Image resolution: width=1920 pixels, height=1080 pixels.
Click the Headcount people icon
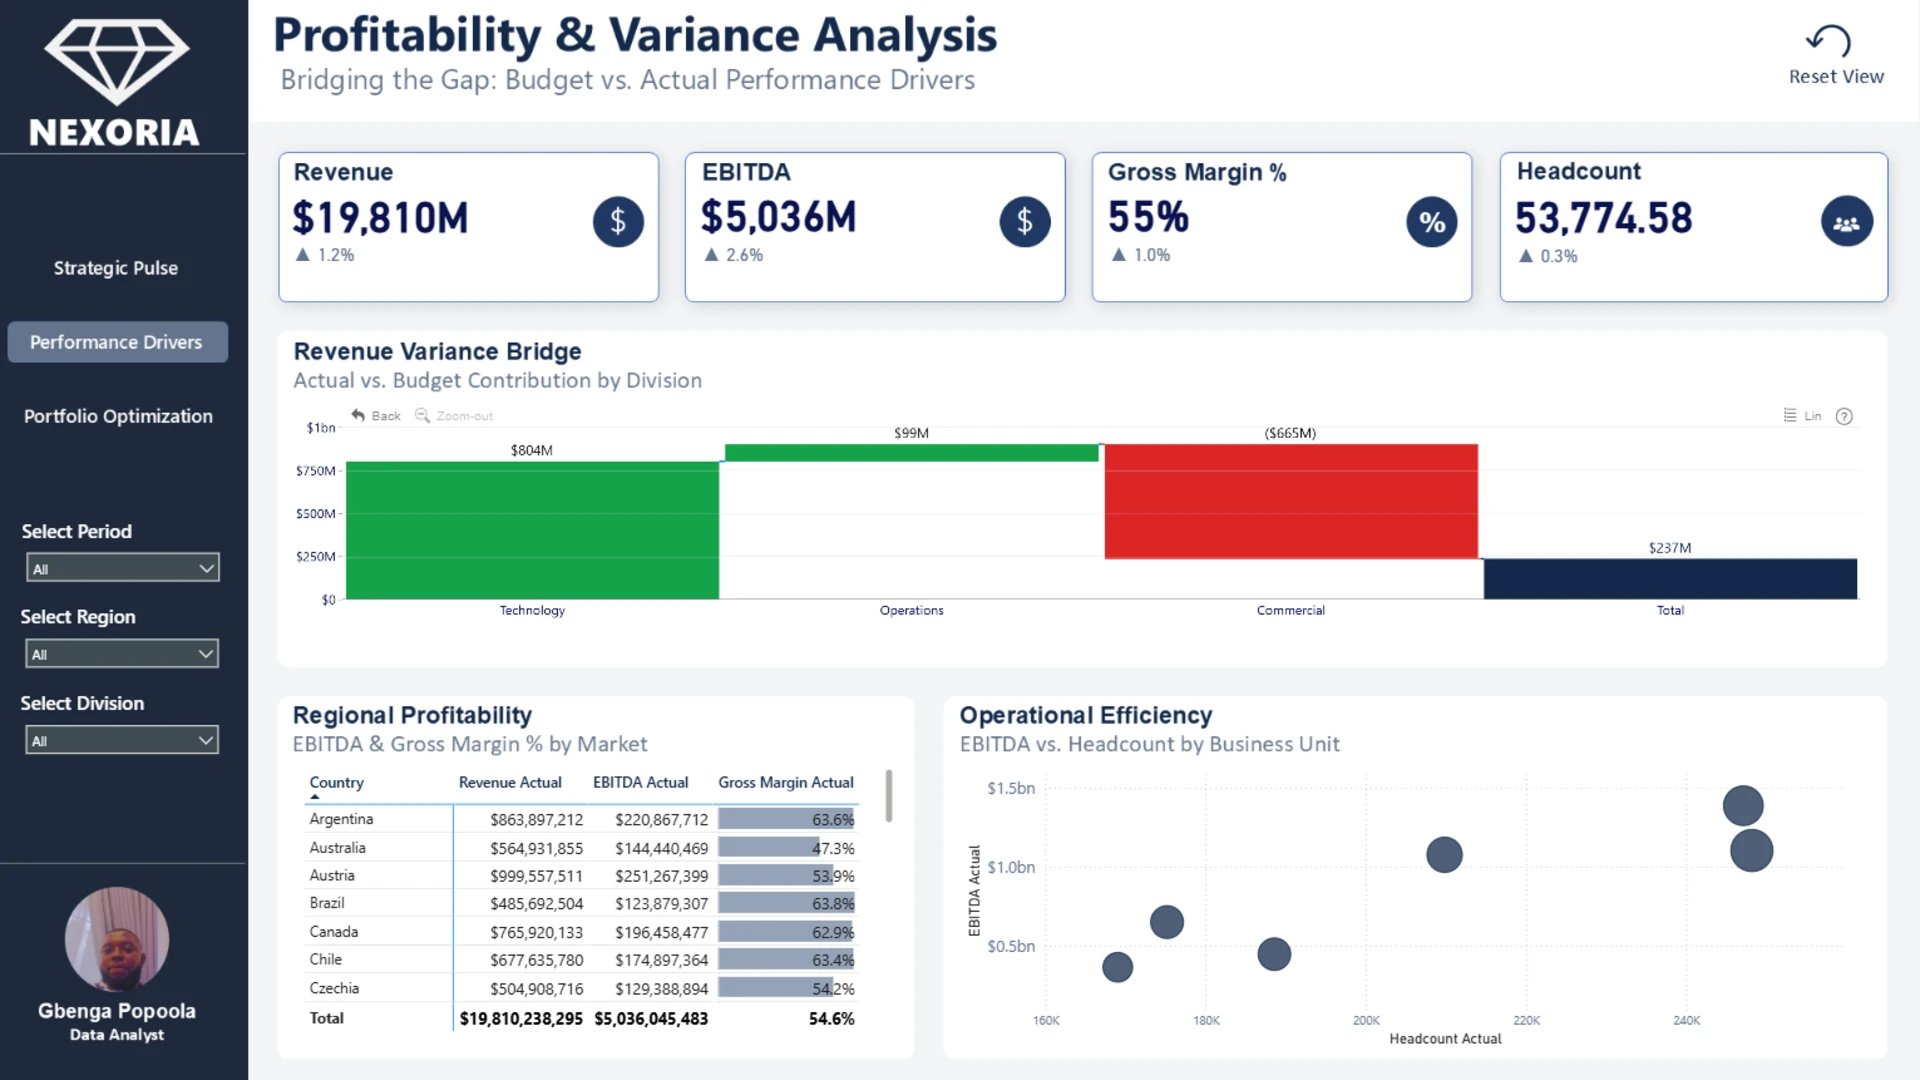pyautogui.click(x=1846, y=222)
